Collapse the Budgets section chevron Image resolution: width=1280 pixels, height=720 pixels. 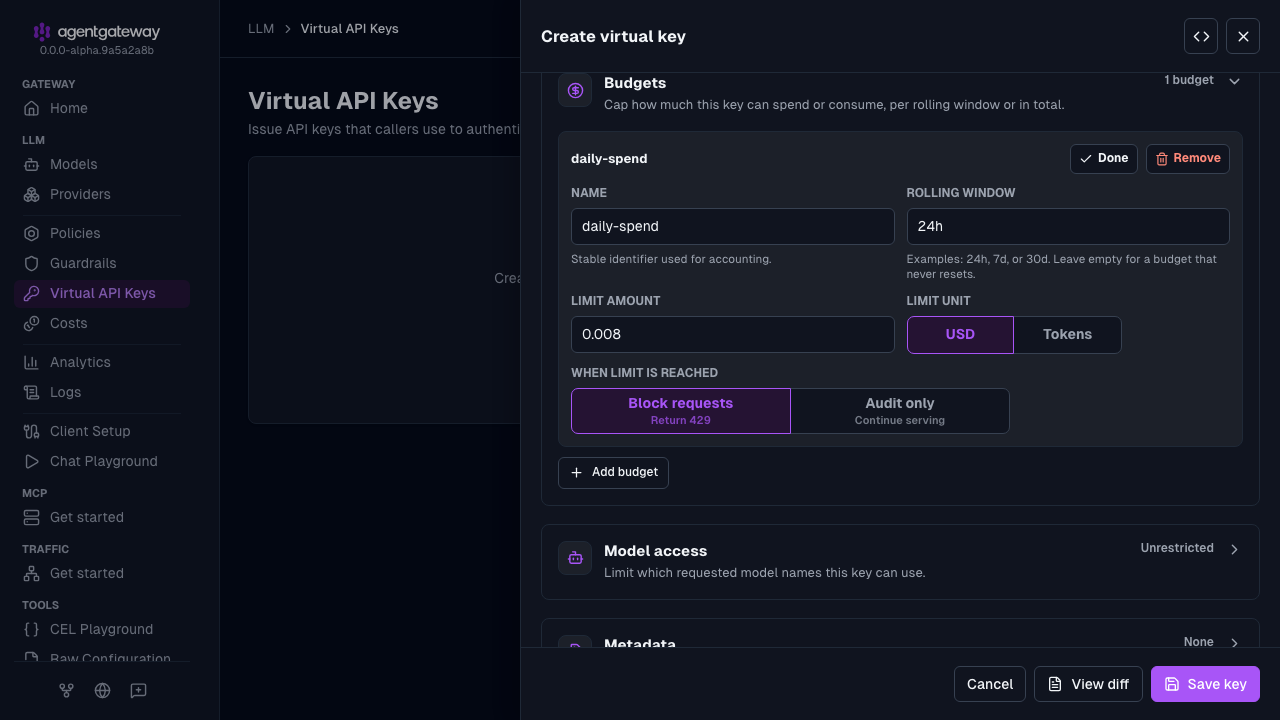[x=1234, y=81]
